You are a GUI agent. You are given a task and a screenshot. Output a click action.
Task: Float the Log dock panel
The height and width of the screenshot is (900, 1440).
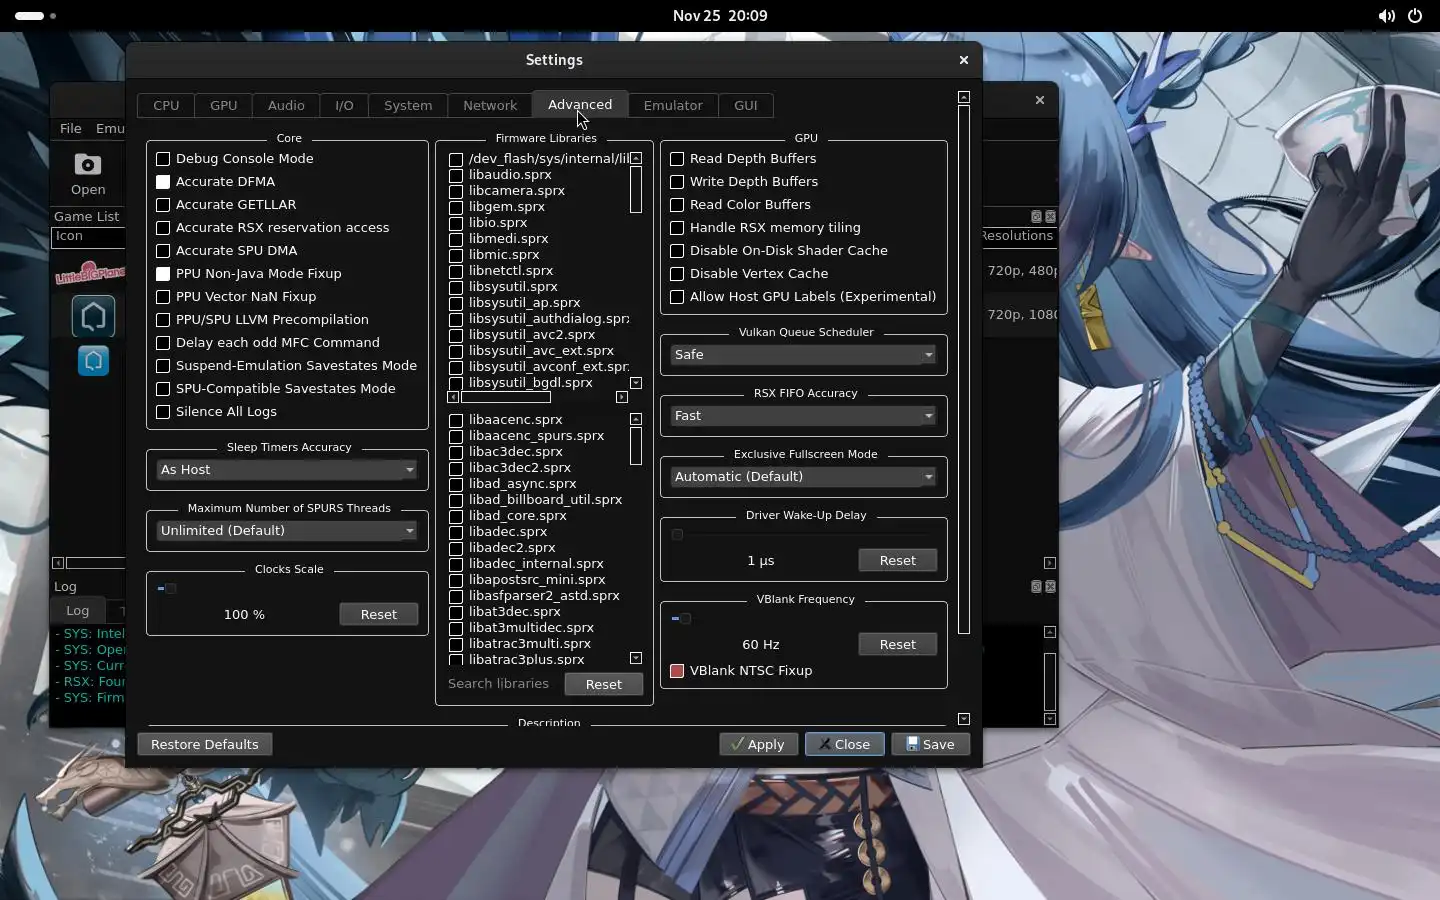tap(1036, 586)
